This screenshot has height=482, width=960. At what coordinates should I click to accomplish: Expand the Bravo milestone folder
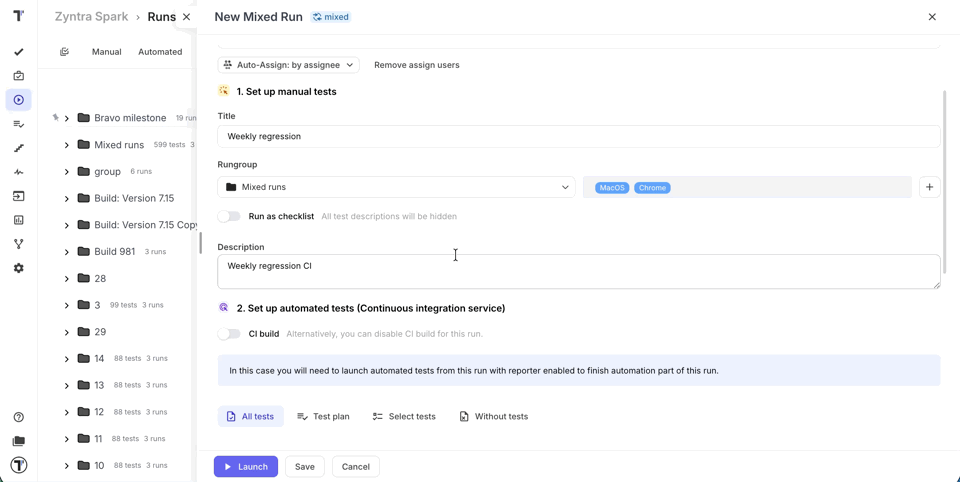pyautogui.click(x=67, y=118)
